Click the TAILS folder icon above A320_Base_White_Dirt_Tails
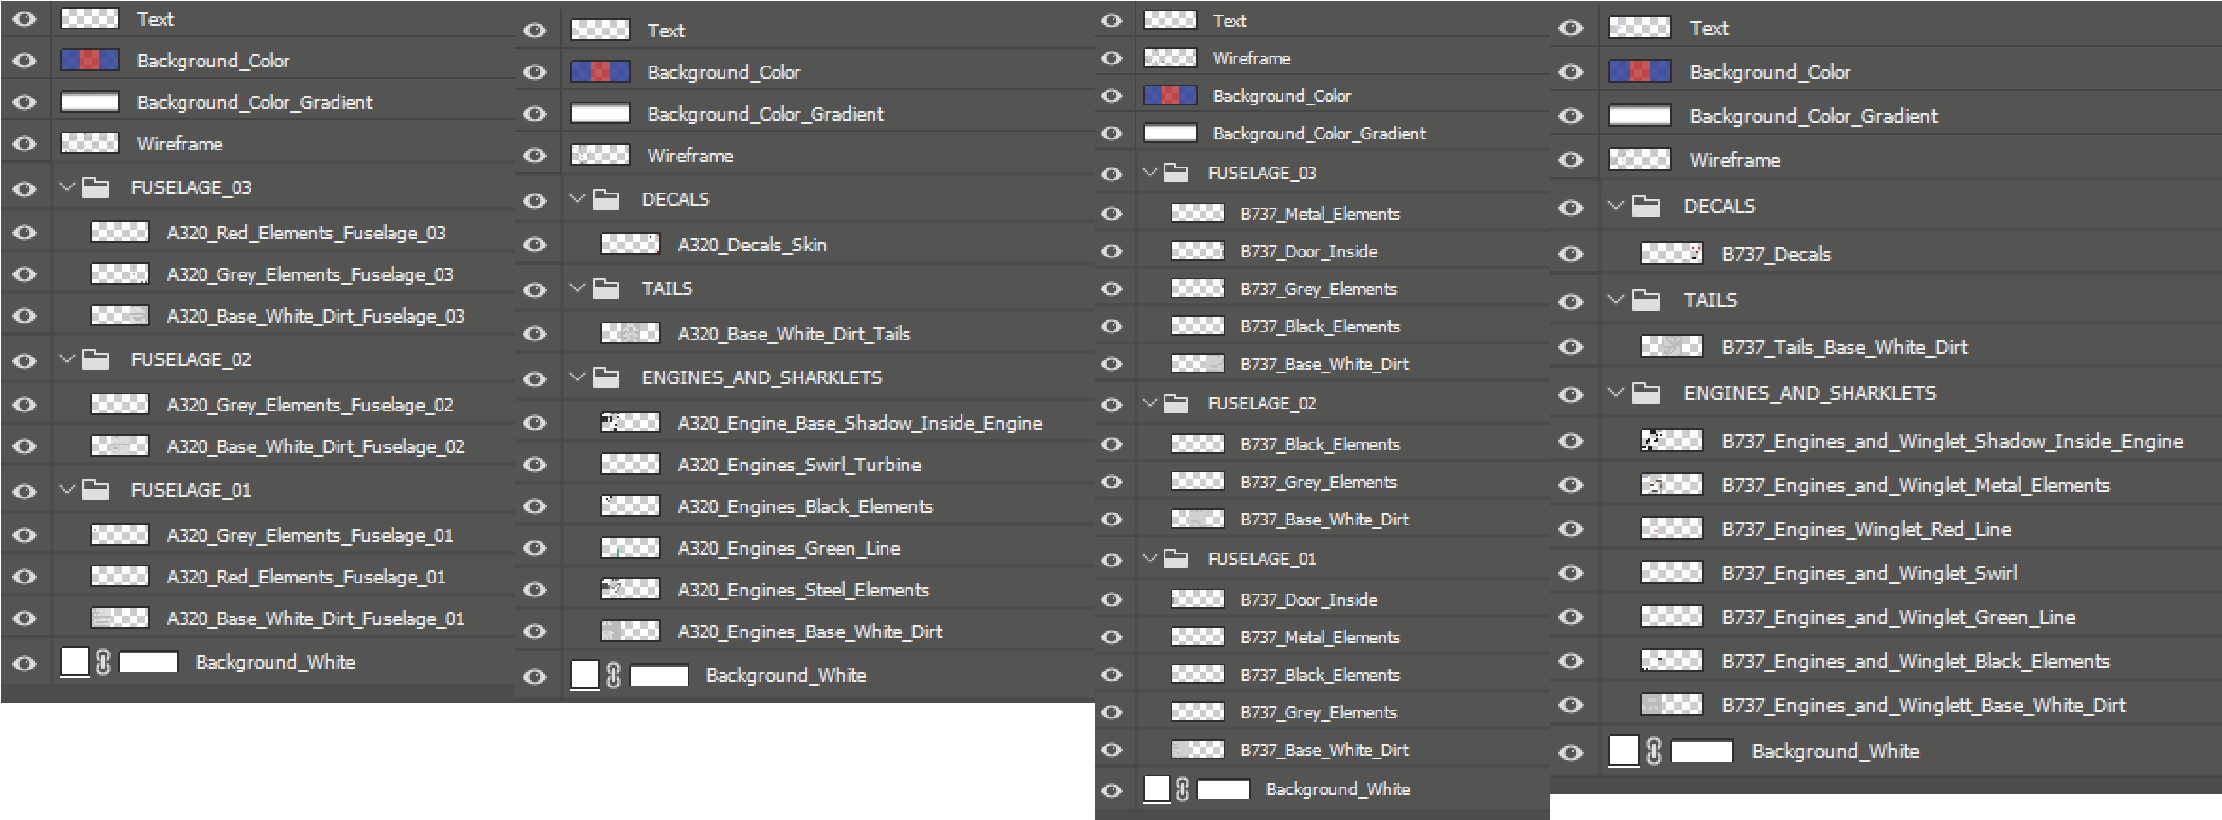This screenshot has width=2222, height=820. (606, 288)
